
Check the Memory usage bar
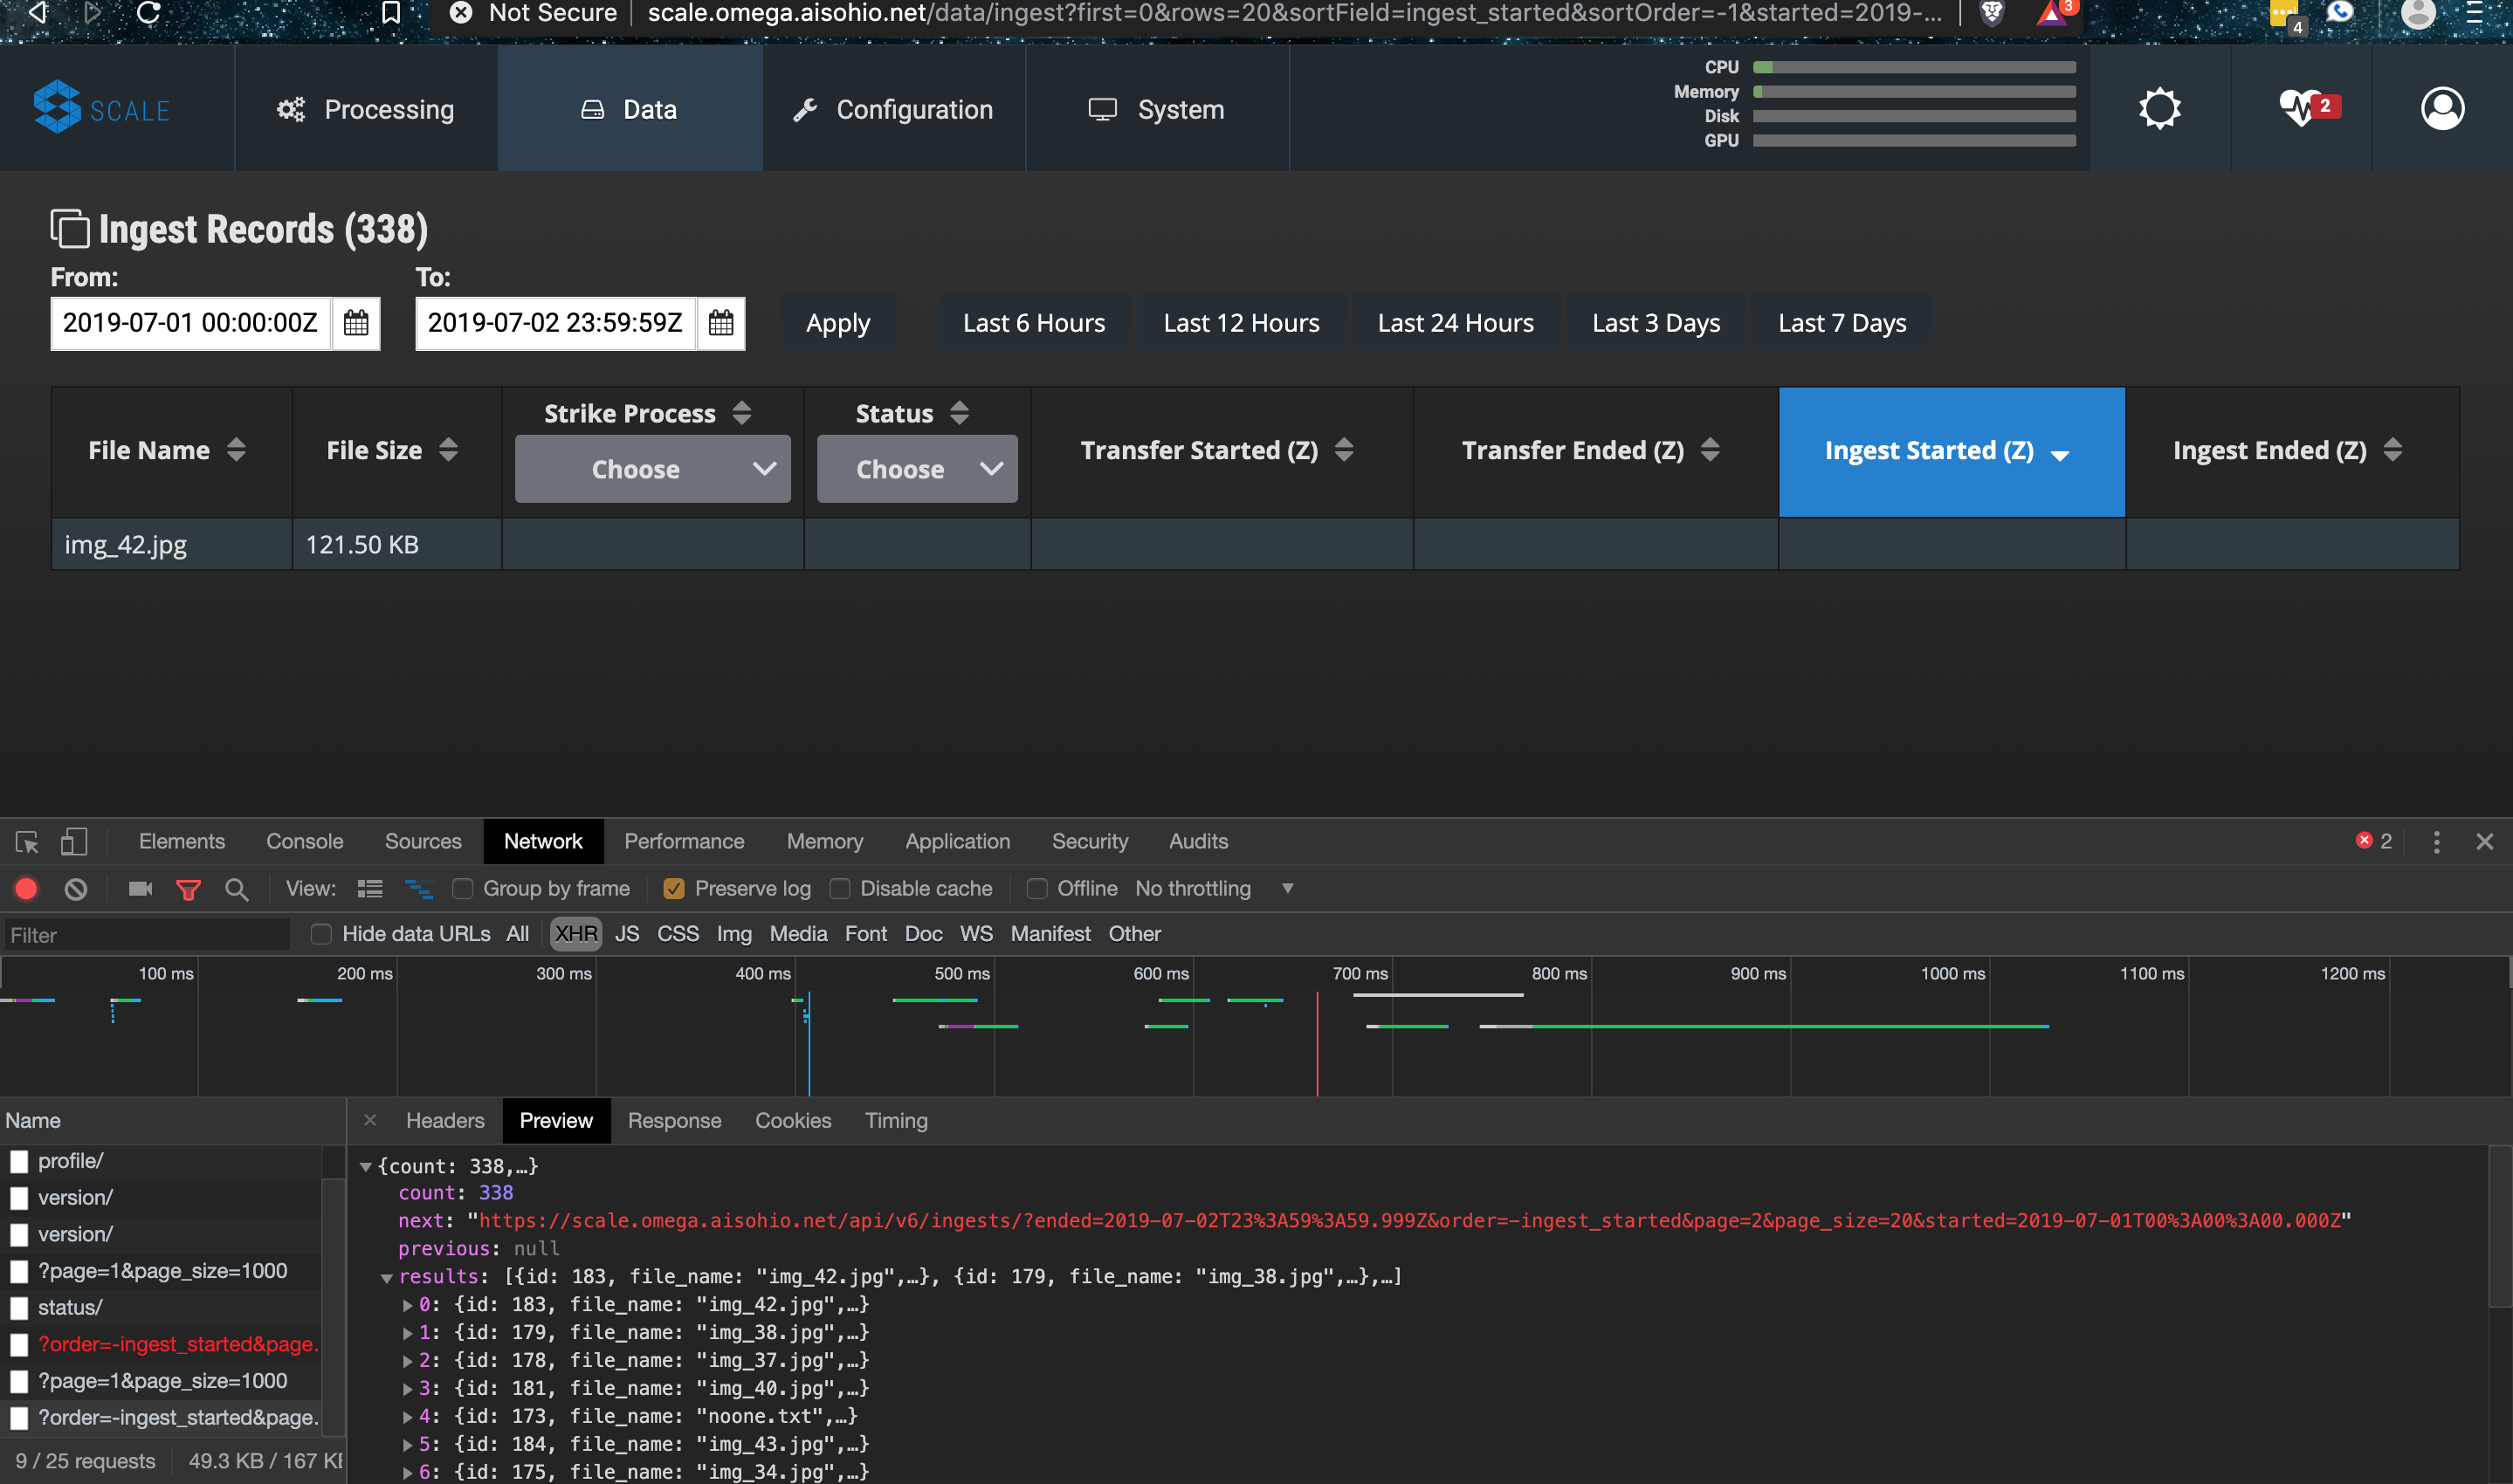1915,91
